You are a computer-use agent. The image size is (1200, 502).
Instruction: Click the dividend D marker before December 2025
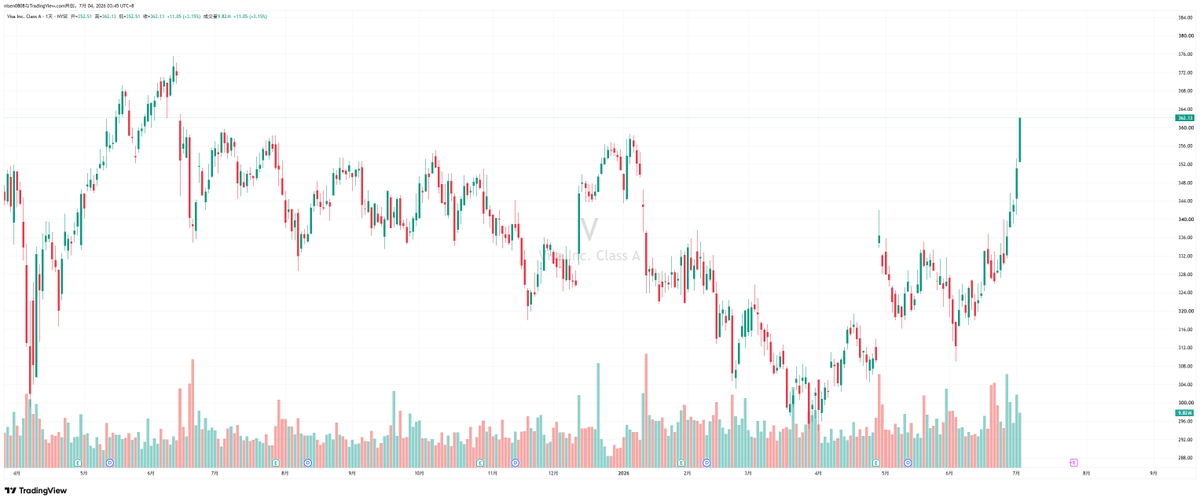click(x=515, y=463)
